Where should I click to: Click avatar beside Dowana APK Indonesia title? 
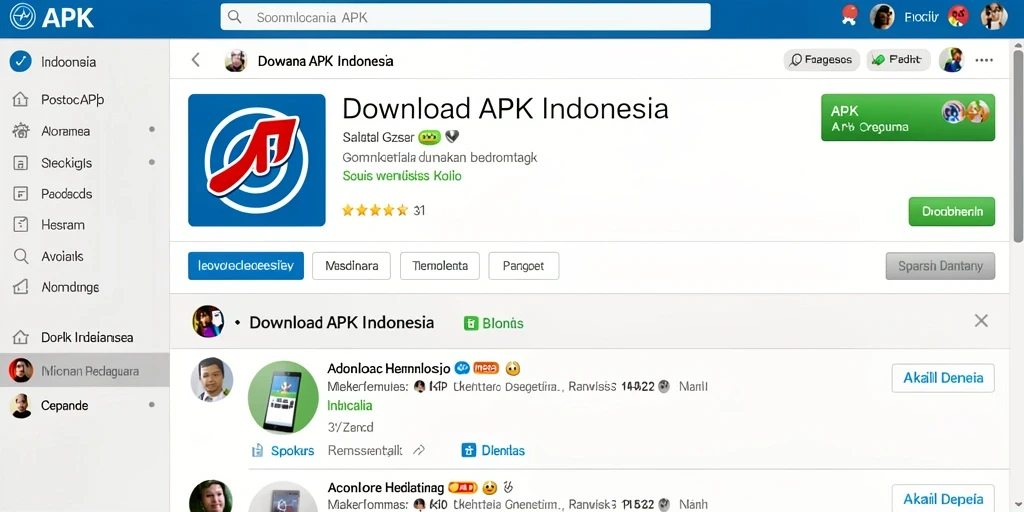235,60
